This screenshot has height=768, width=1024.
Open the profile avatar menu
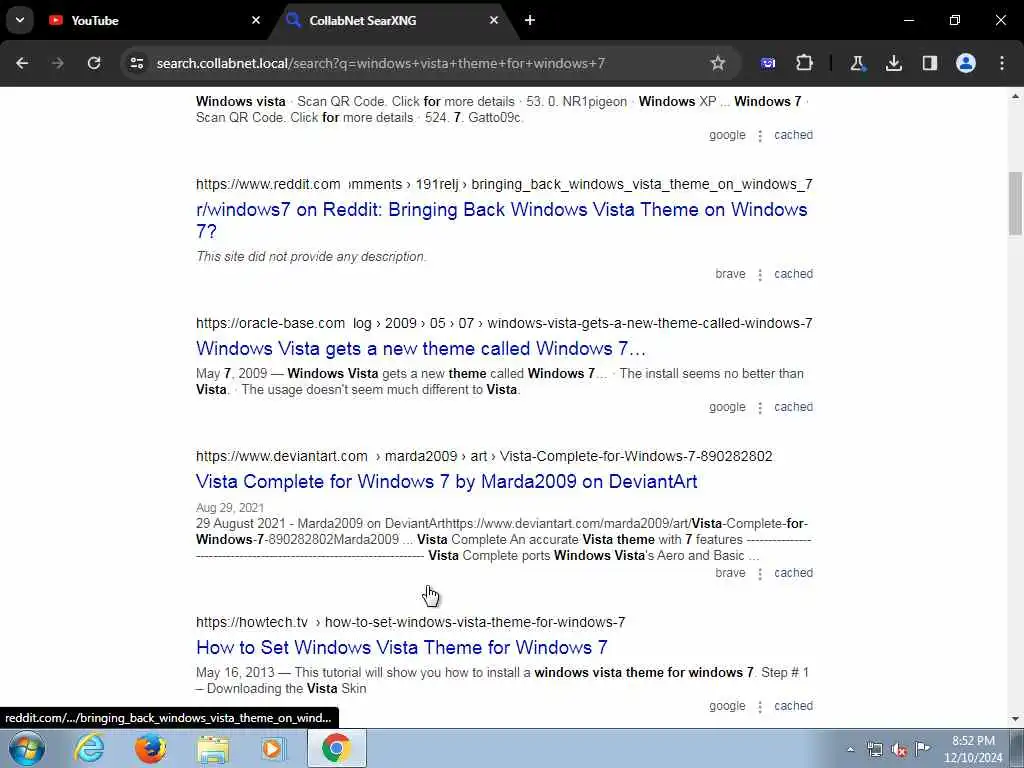[x=966, y=63]
